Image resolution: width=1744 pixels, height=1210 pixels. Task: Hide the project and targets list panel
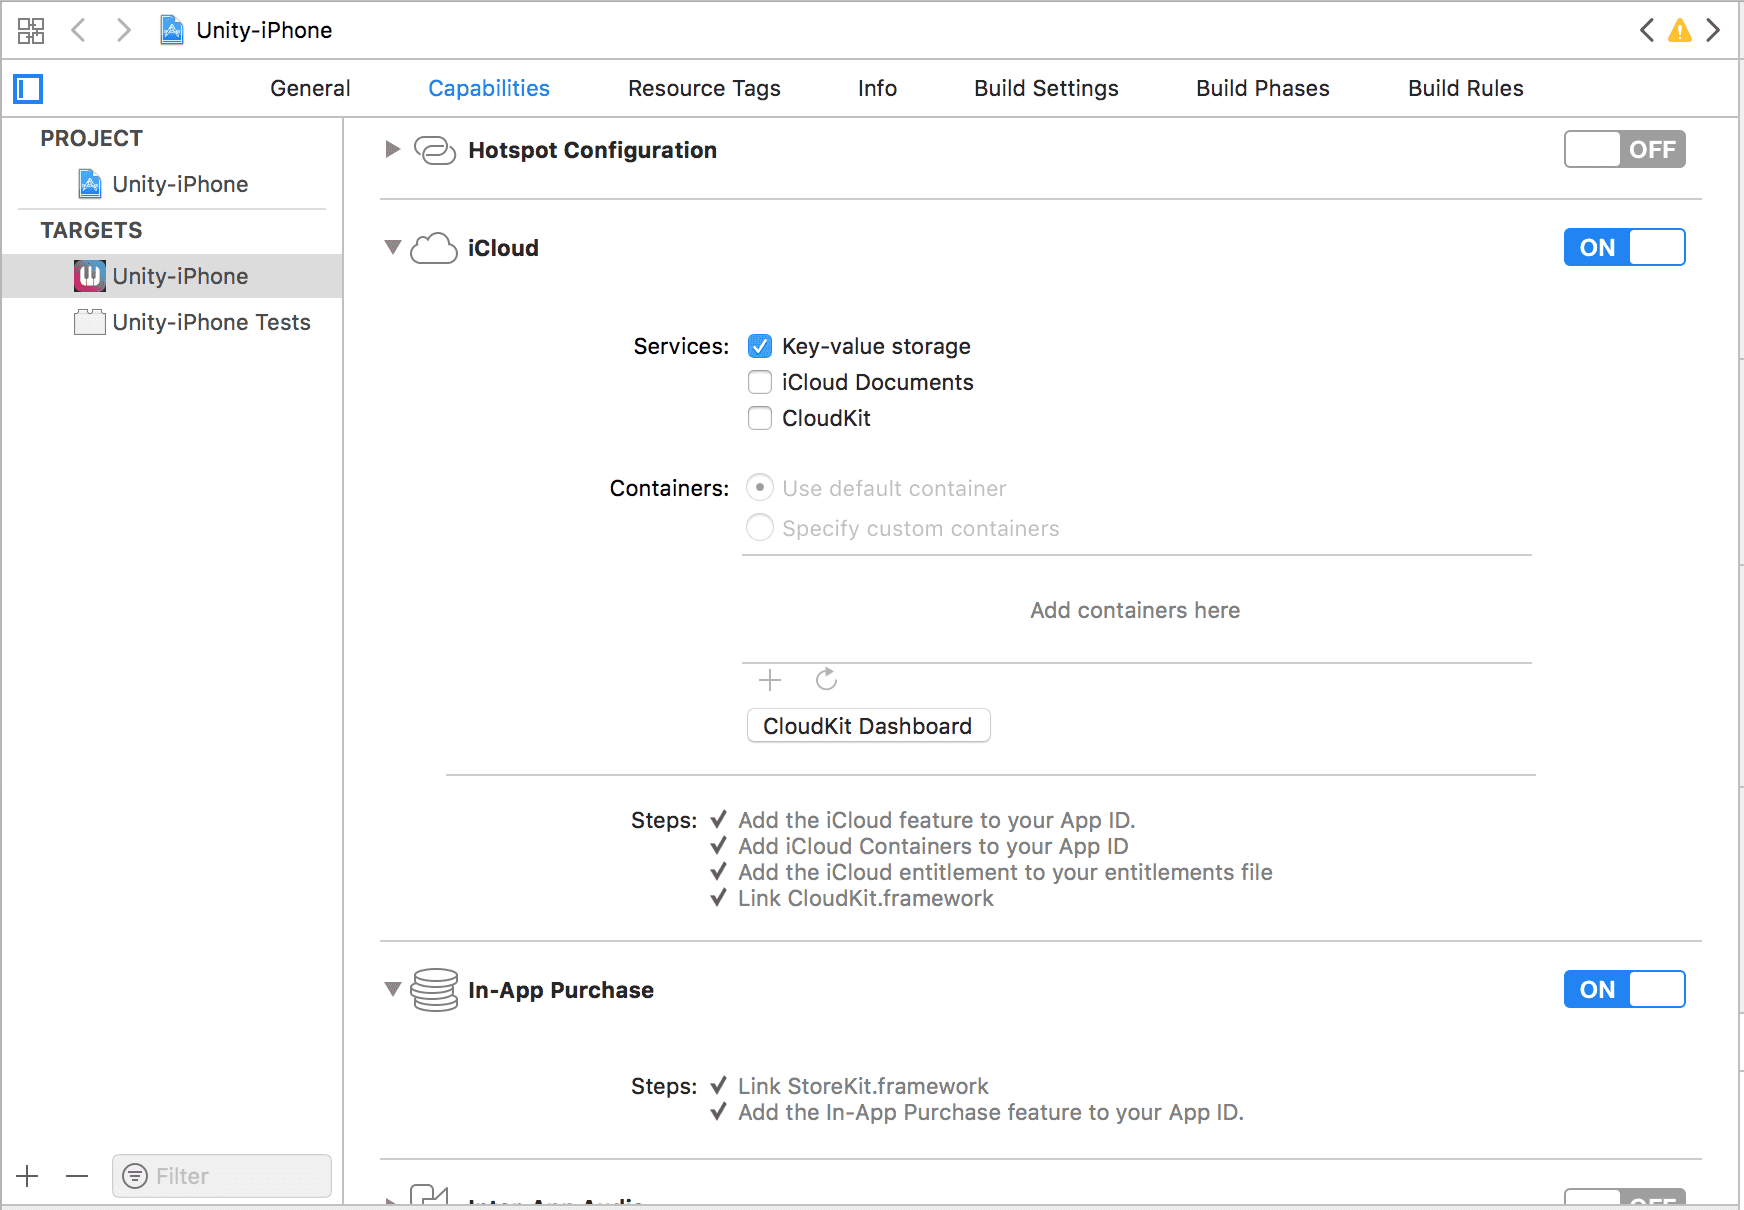pos(28,89)
